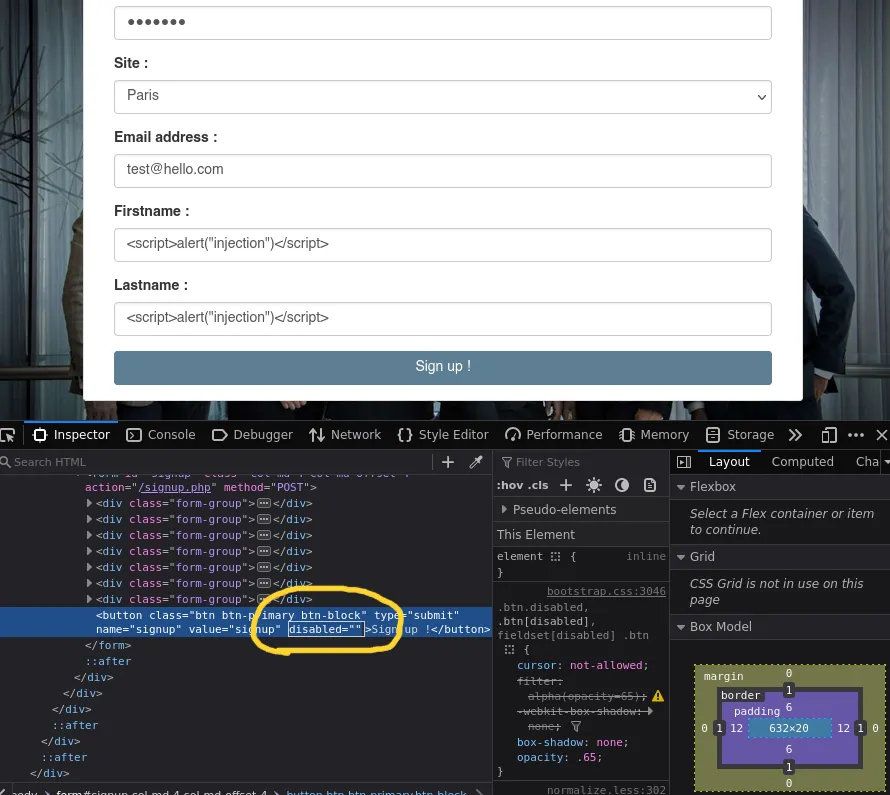Click the eyedropper color picker icon
Image resolution: width=890 pixels, height=795 pixels.
click(476, 462)
